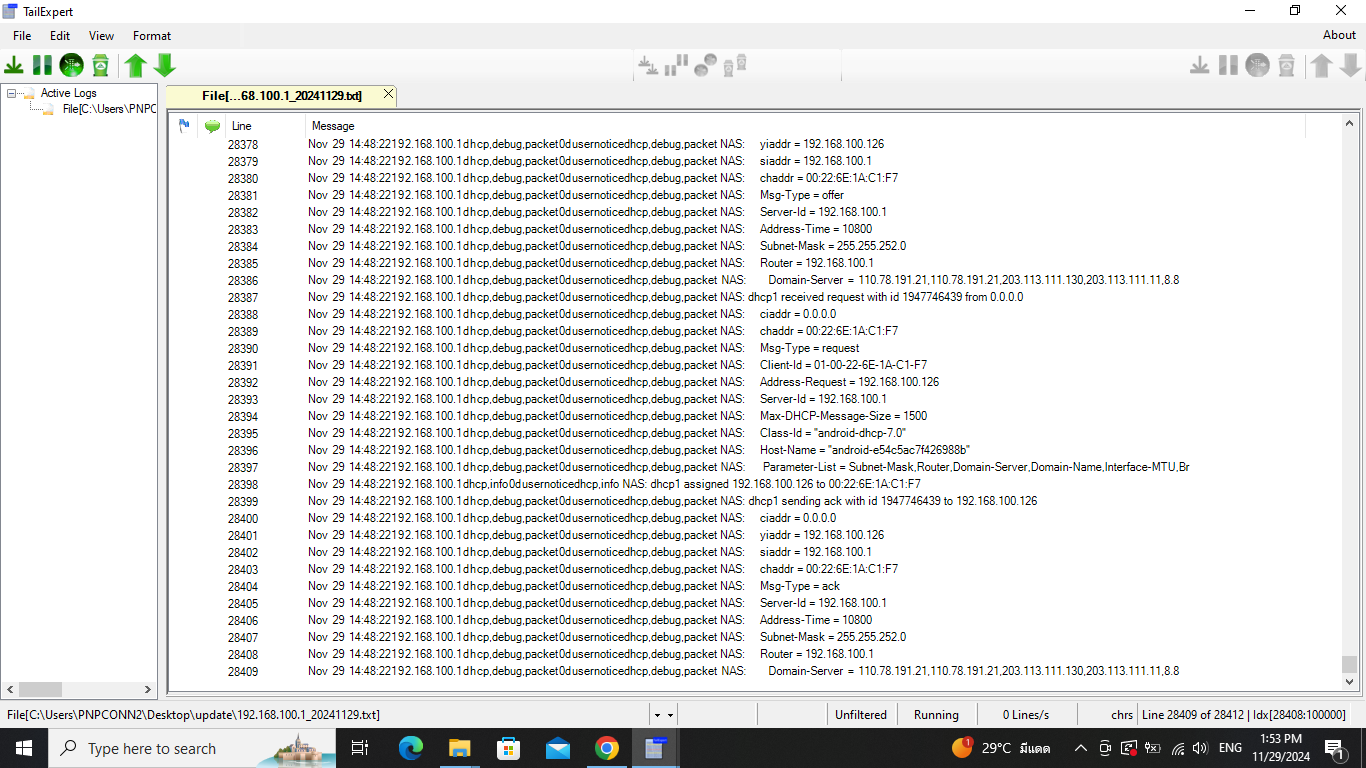1366x768 pixels.
Task: Open Google Chrome from the taskbar
Action: (606, 748)
